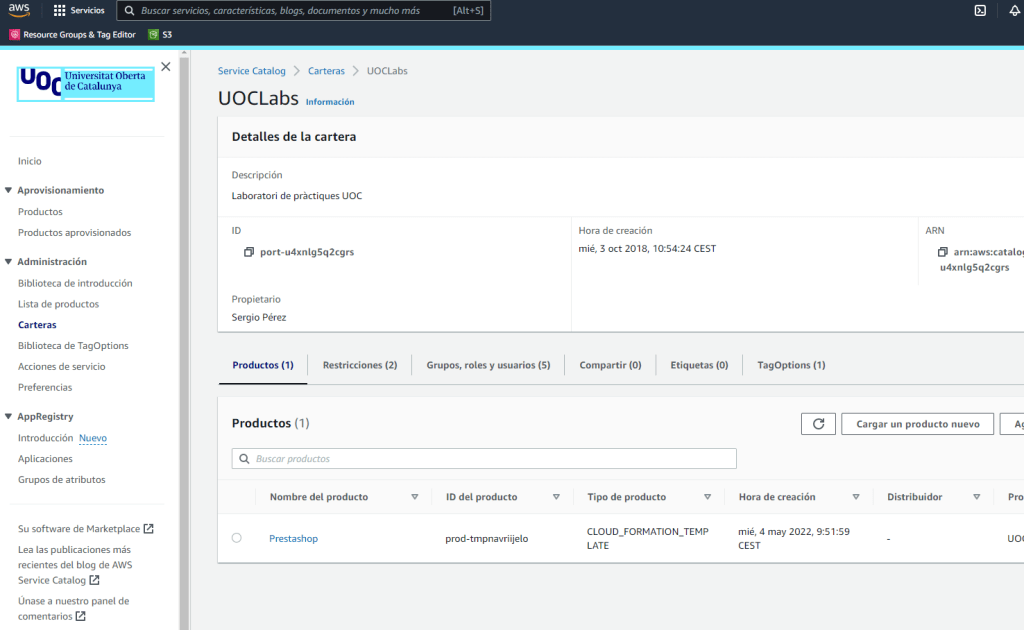Screen dimensions: 1024x630
Task: Click the search icon in Buscar productos
Action: click(x=244, y=459)
